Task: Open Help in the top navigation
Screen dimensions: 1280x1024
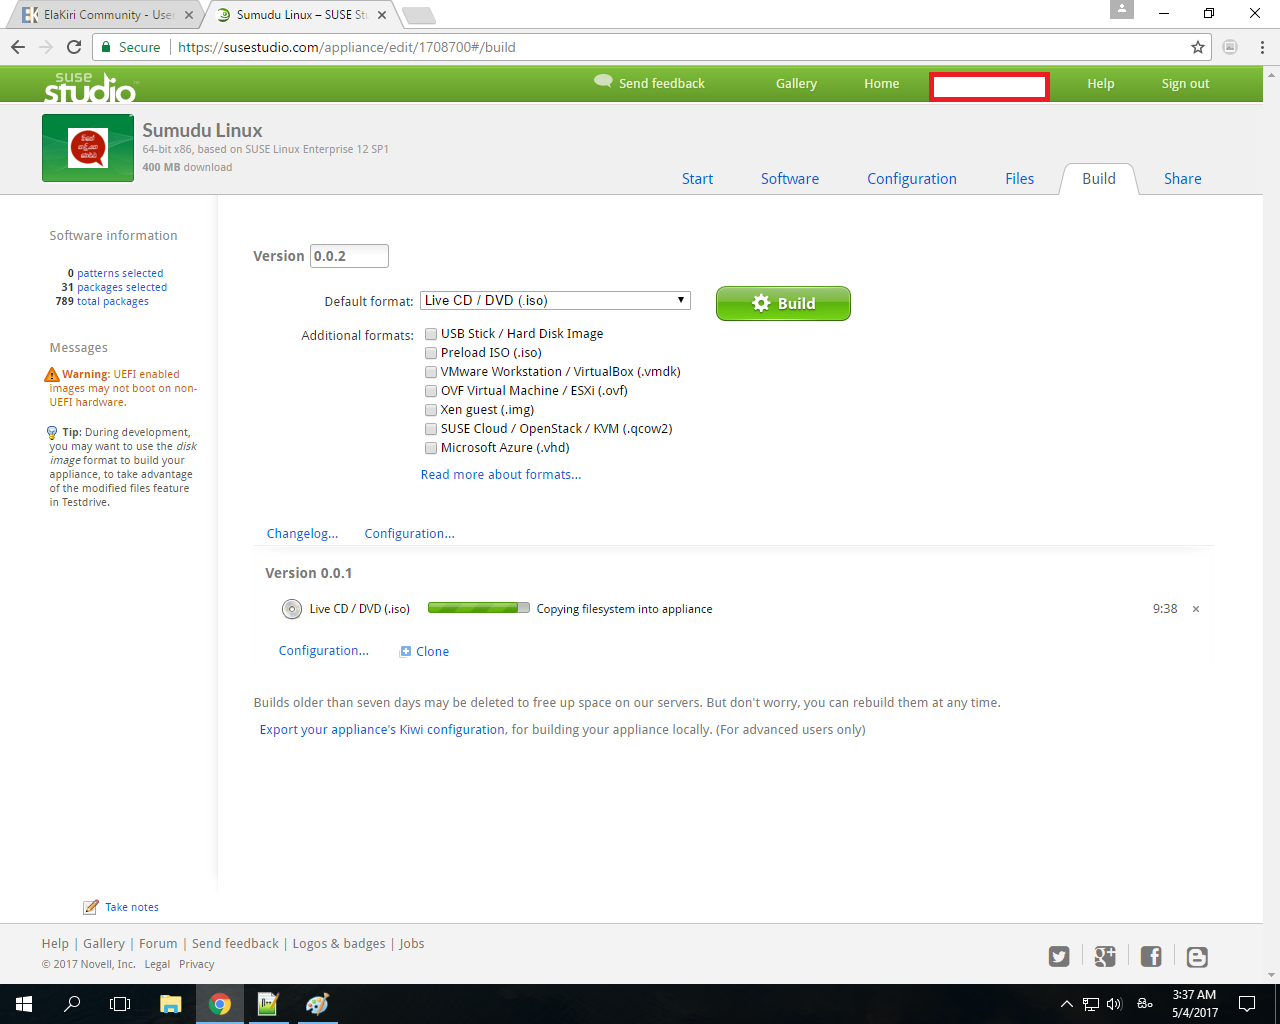Action: click(x=1101, y=84)
